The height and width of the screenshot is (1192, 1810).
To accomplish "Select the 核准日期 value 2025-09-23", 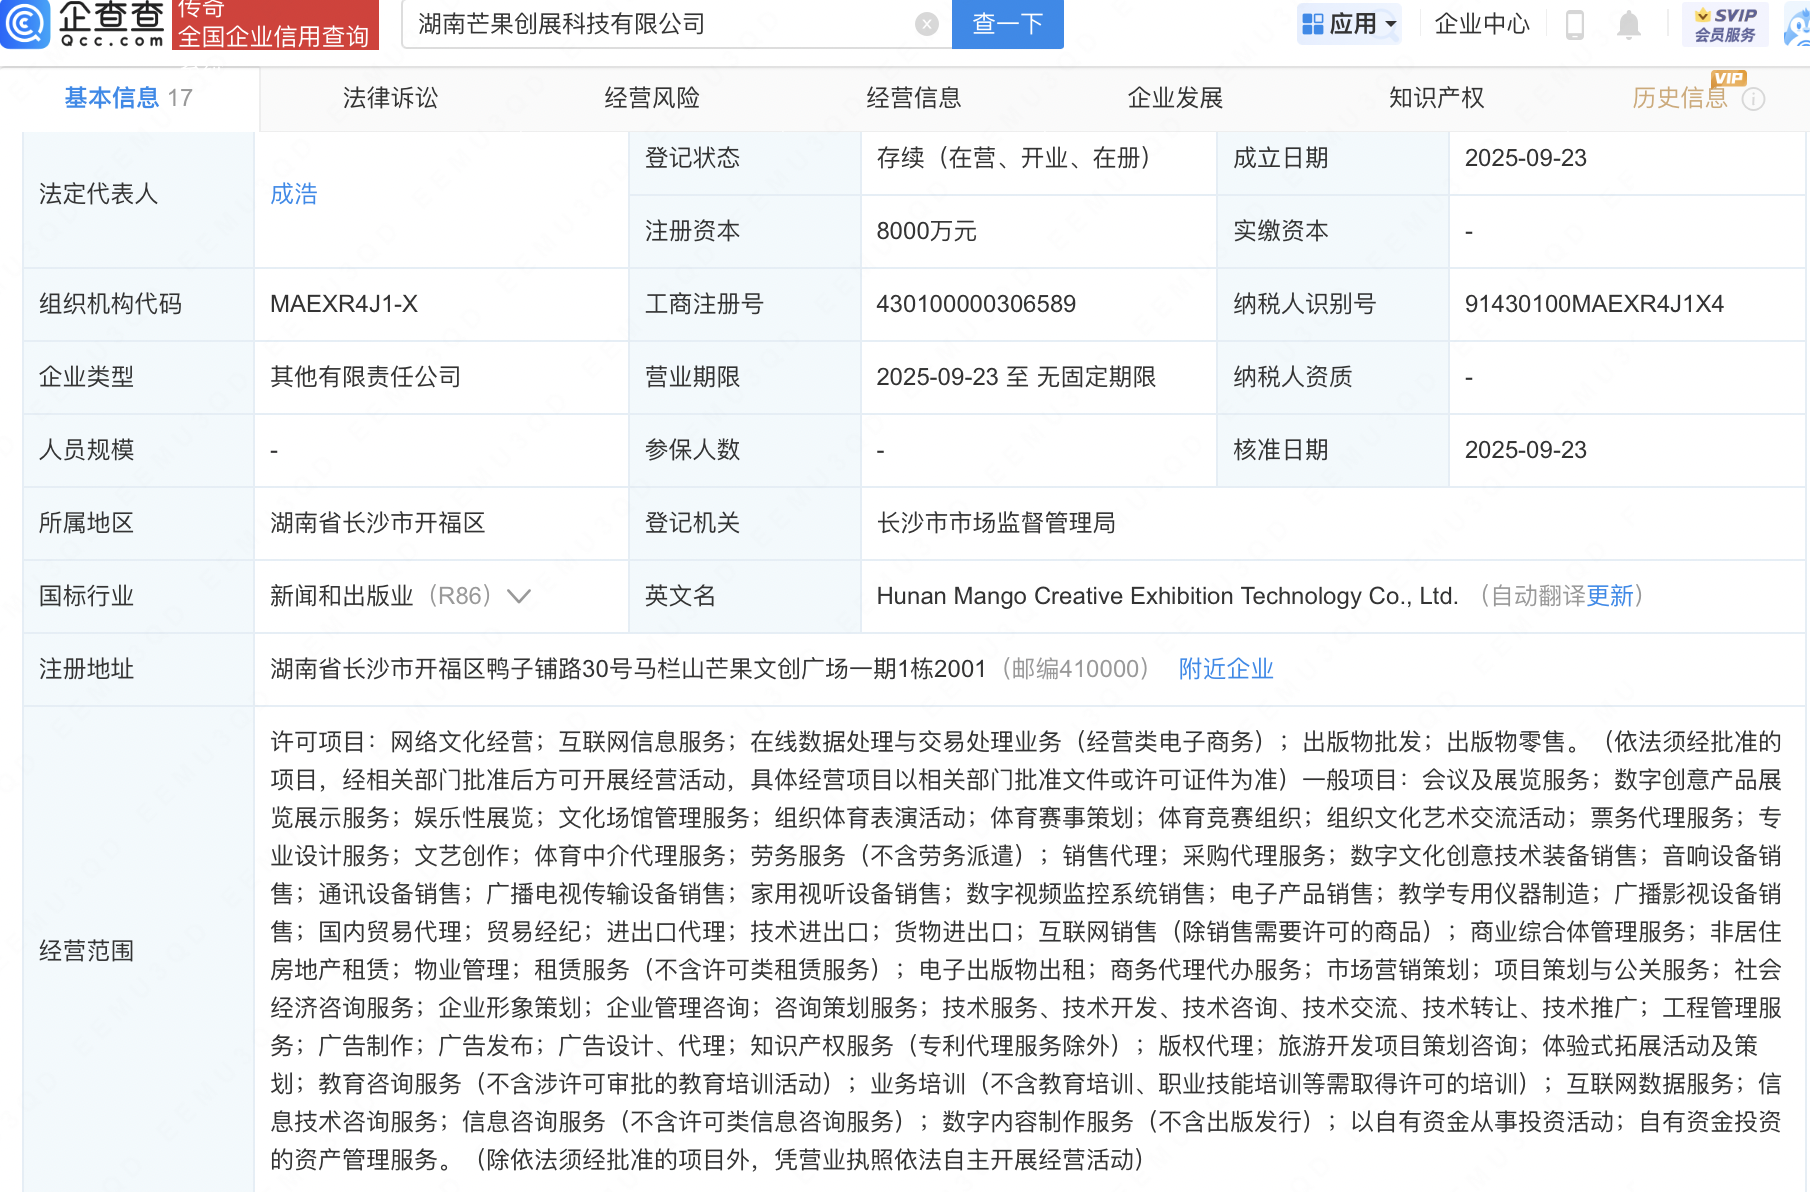I will [1526, 450].
